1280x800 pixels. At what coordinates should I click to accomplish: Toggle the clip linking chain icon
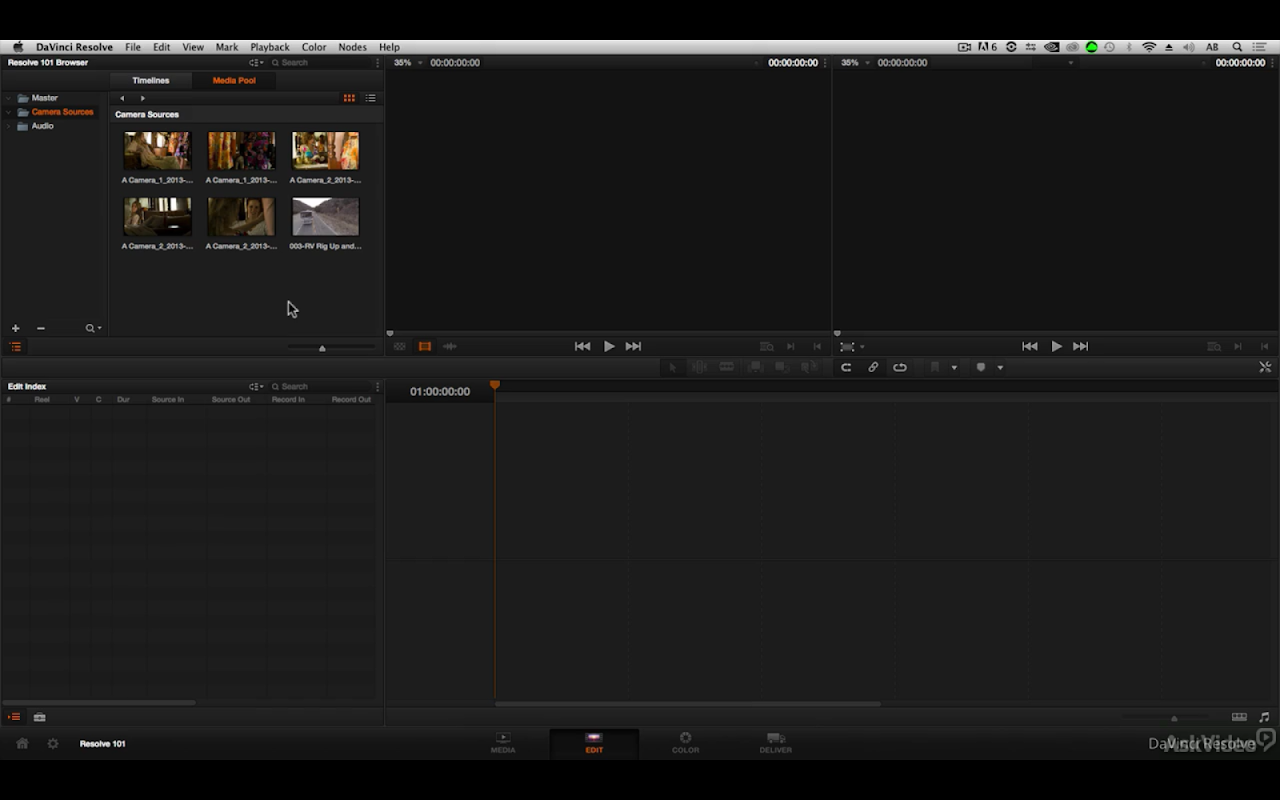[873, 367]
